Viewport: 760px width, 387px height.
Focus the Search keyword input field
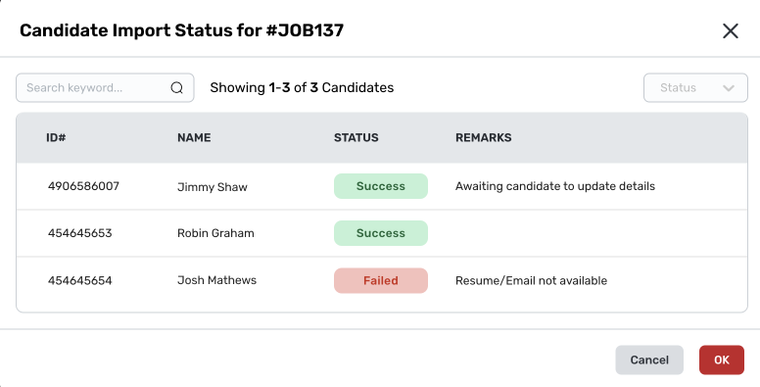click(x=105, y=88)
